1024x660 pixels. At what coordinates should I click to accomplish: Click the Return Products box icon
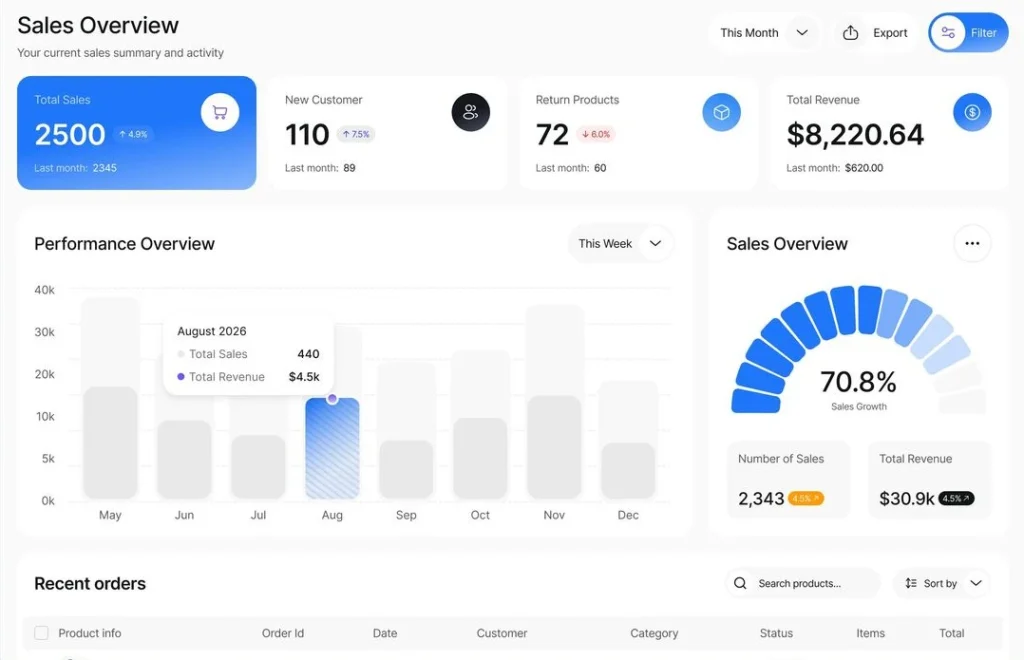[721, 112]
